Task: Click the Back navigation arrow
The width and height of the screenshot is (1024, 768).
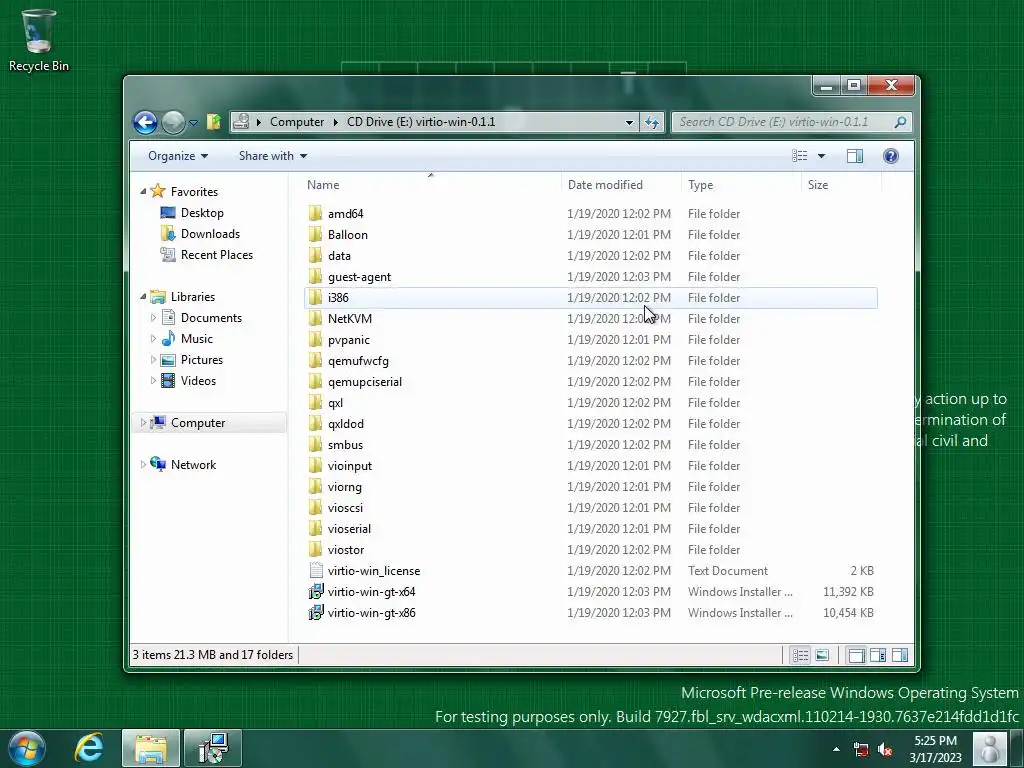Action: [145, 122]
